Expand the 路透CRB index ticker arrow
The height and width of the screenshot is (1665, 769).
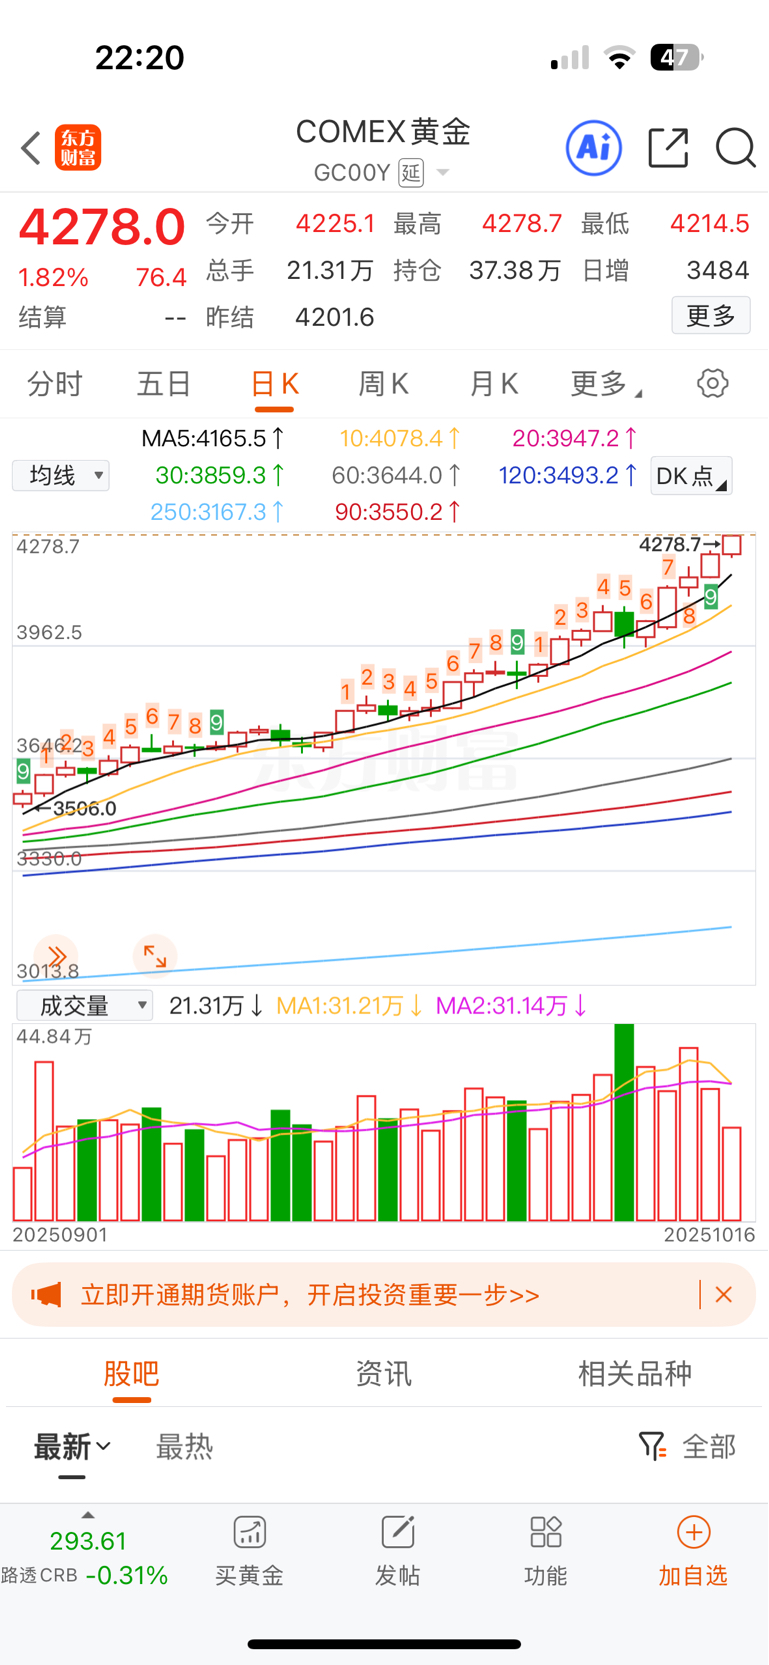point(88,1515)
